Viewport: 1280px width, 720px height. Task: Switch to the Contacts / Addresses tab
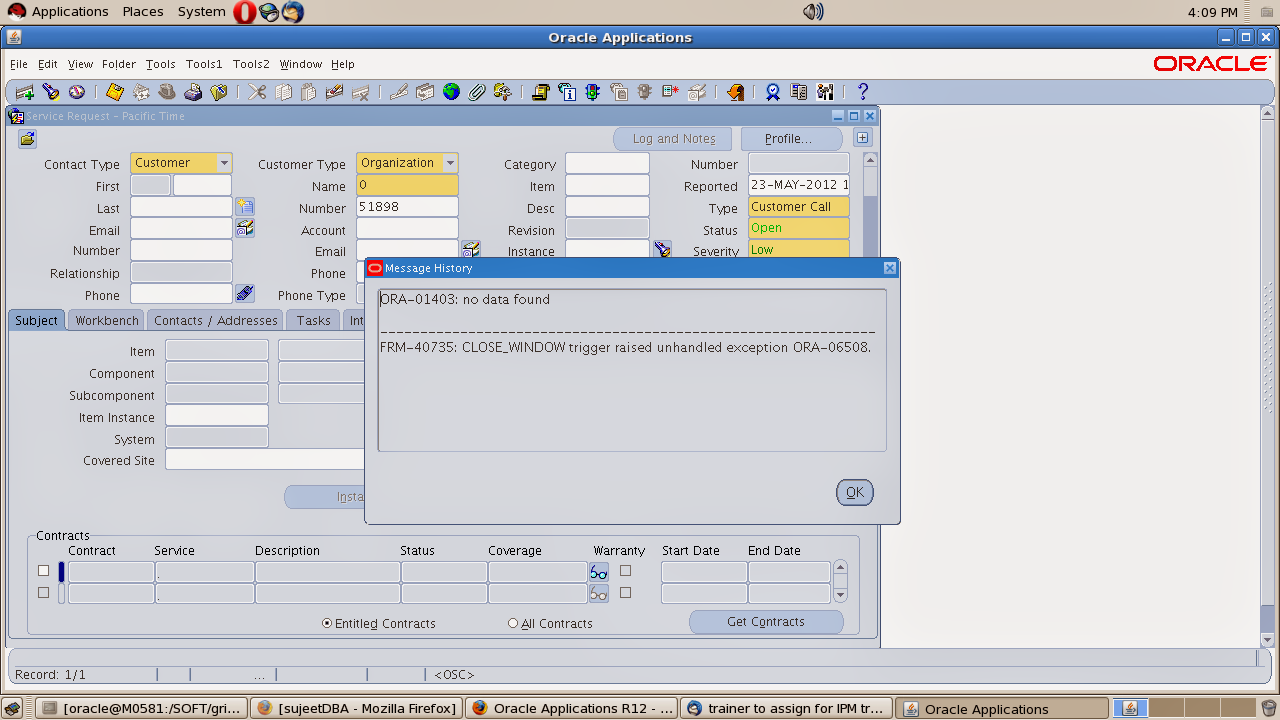tap(216, 320)
